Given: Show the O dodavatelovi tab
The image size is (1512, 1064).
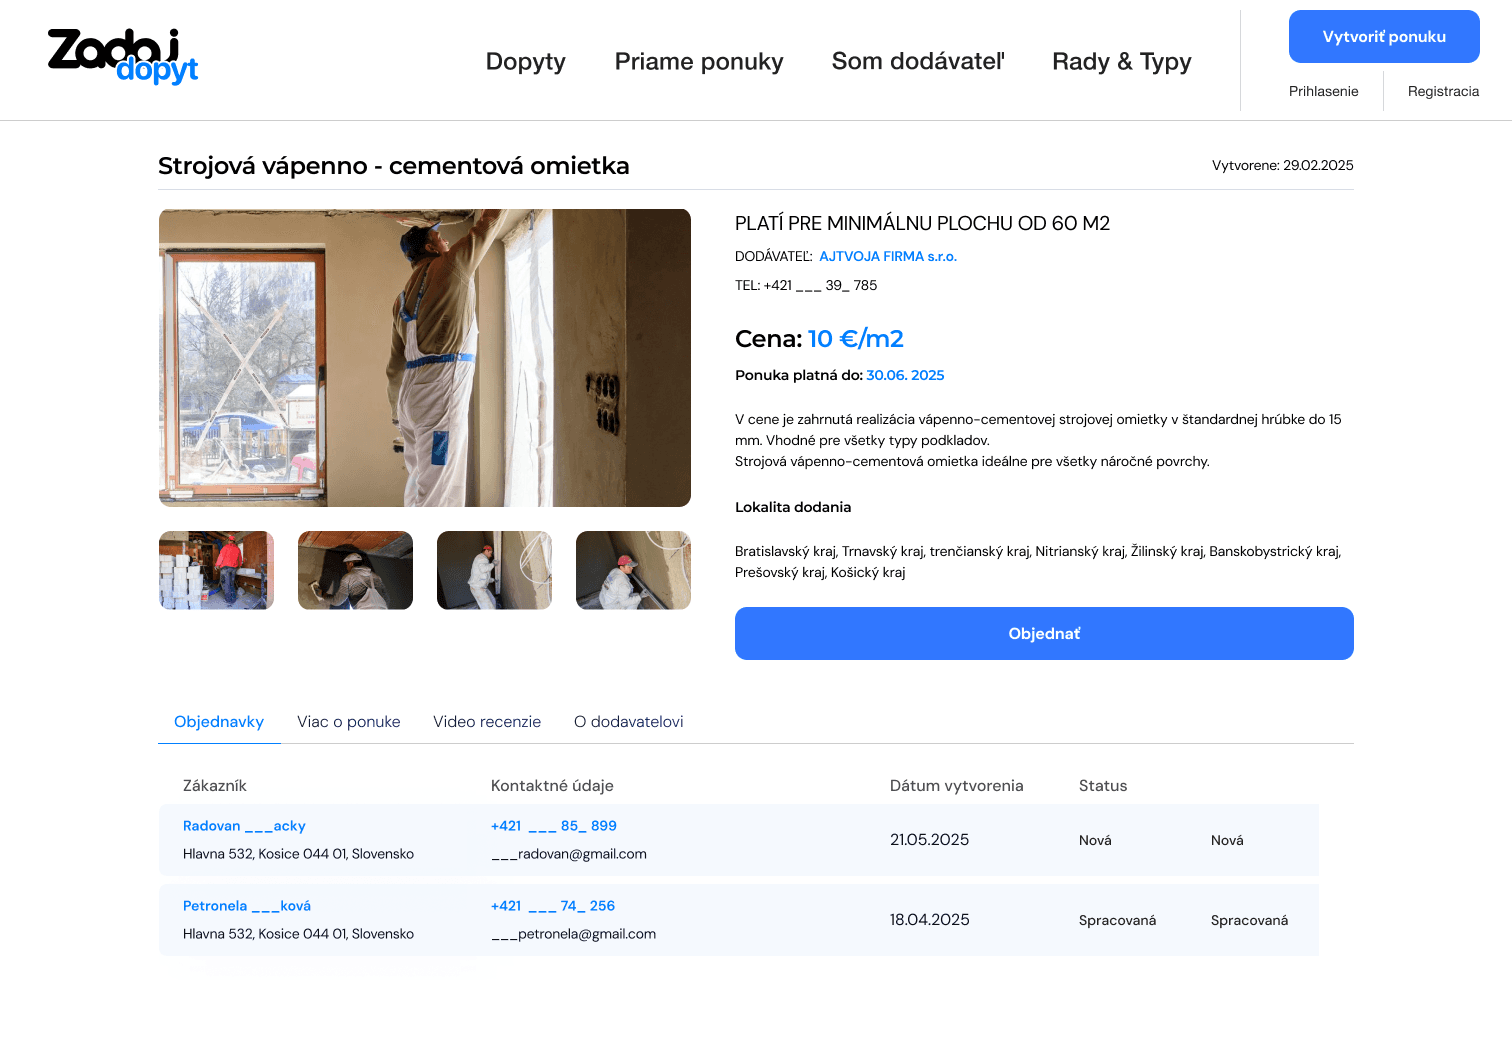Looking at the screenshot, I should pos(628,722).
